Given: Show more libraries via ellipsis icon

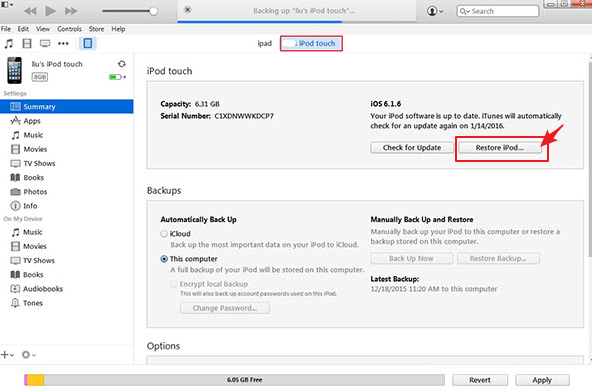Looking at the screenshot, I should tap(63, 43).
